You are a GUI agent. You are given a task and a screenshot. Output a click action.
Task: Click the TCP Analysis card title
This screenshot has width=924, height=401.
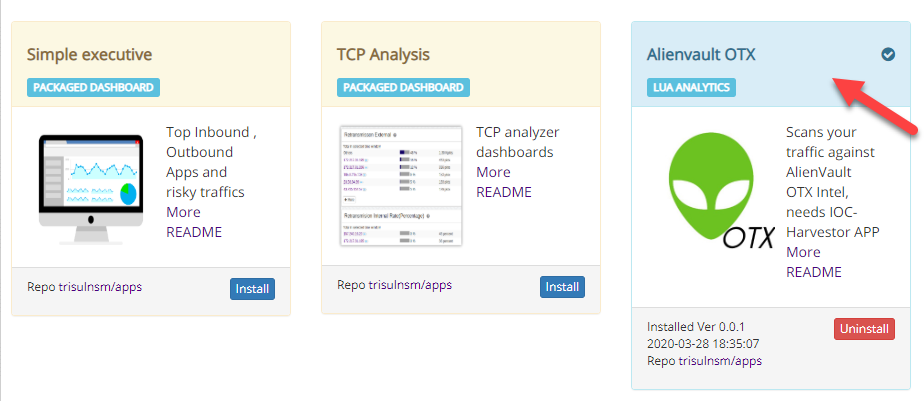(x=383, y=55)
